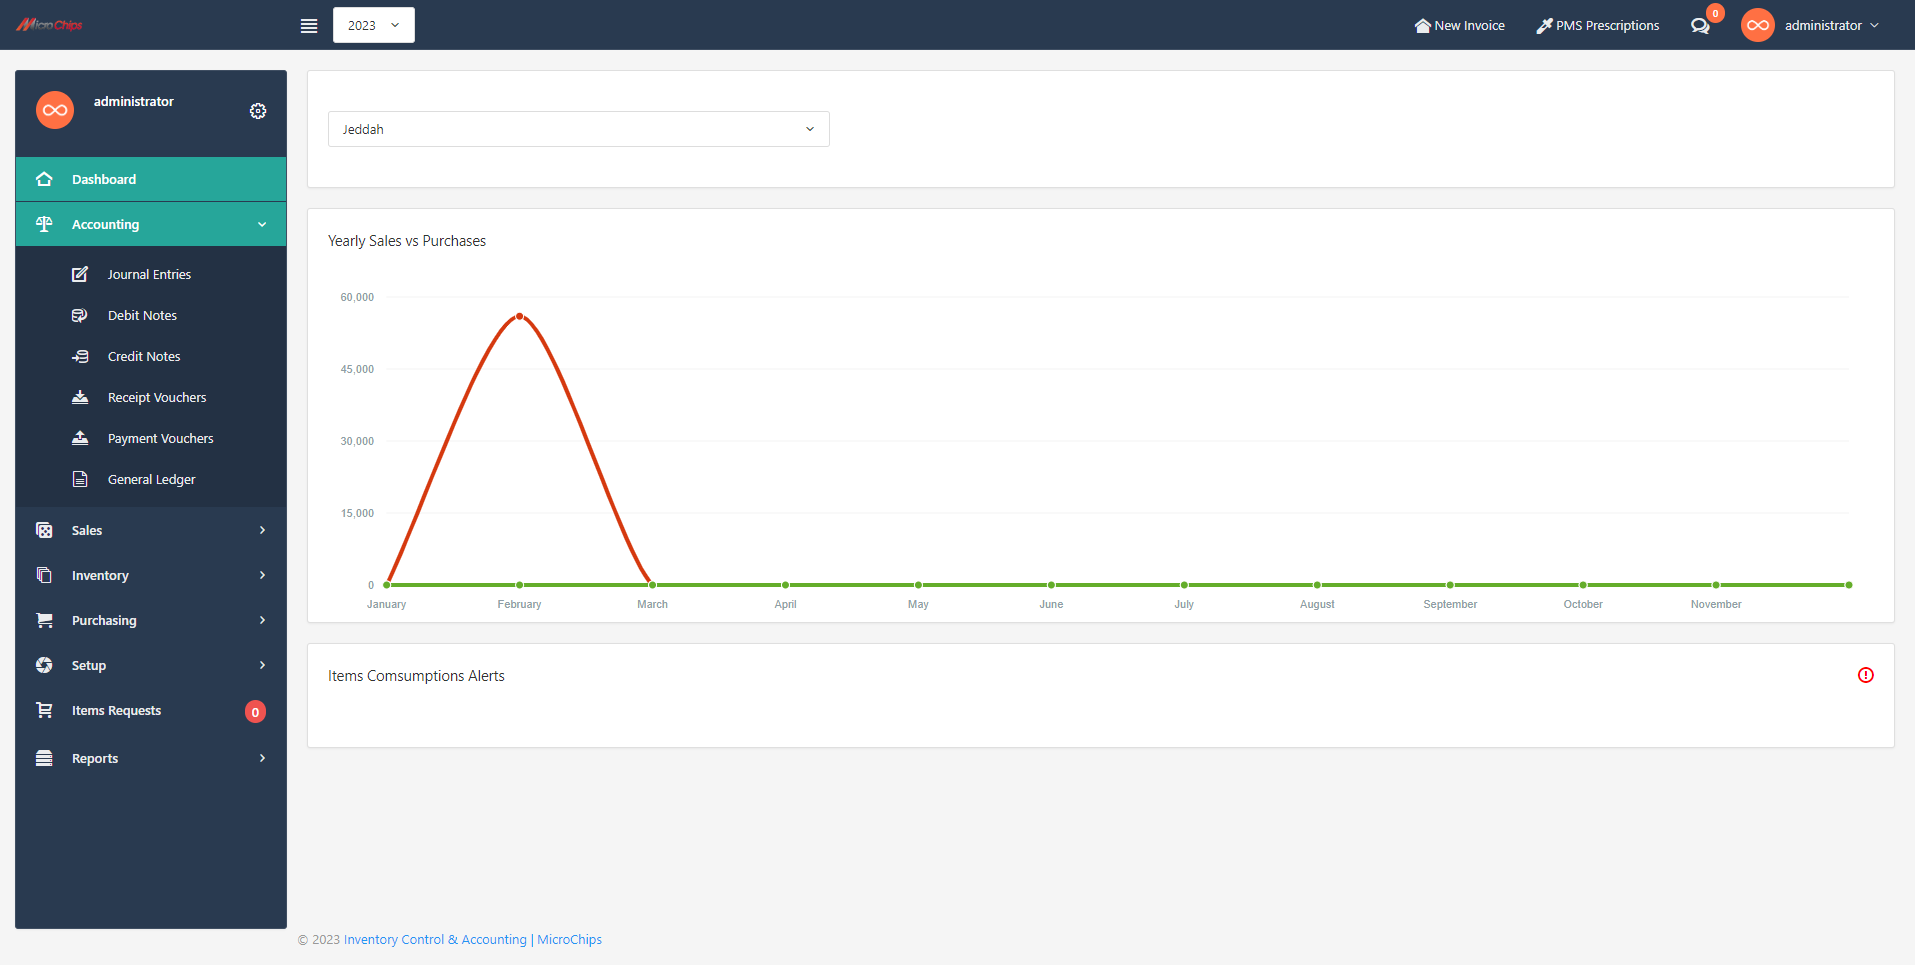The width and height of the screenshot is (1915, 965).
Task: Open Receipt Vouchers page
Action: tap(157, 397)
